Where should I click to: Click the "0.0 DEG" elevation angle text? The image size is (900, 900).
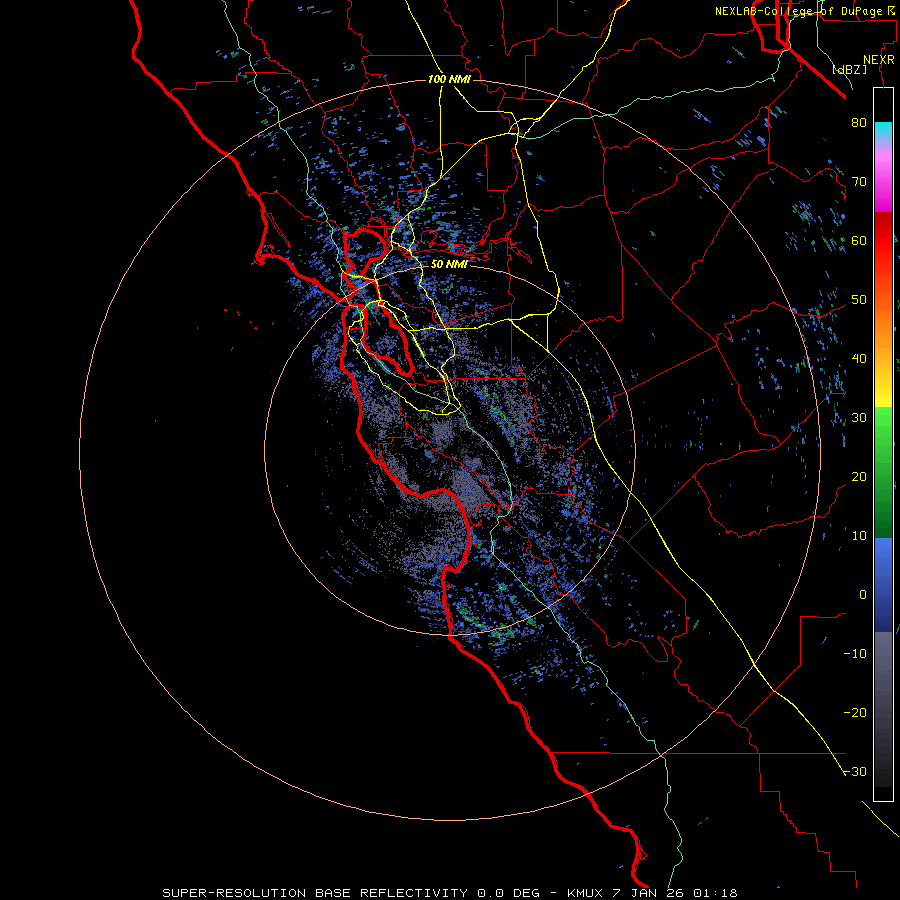(x=508, y=893)
